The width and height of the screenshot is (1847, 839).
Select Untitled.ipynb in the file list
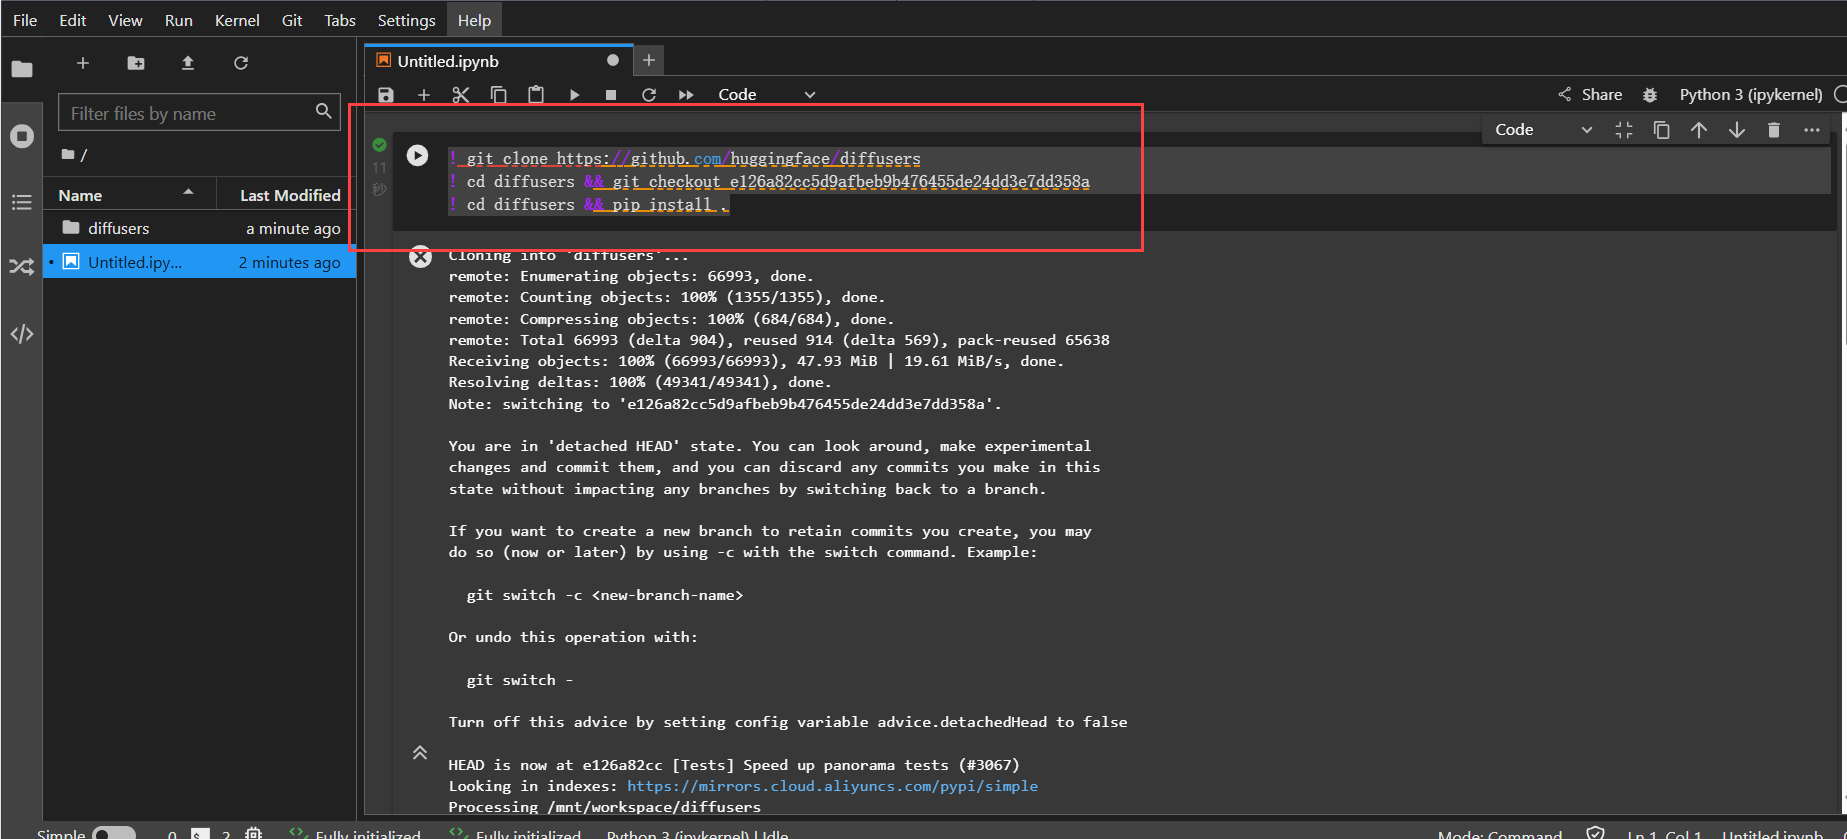pos(200,262)
